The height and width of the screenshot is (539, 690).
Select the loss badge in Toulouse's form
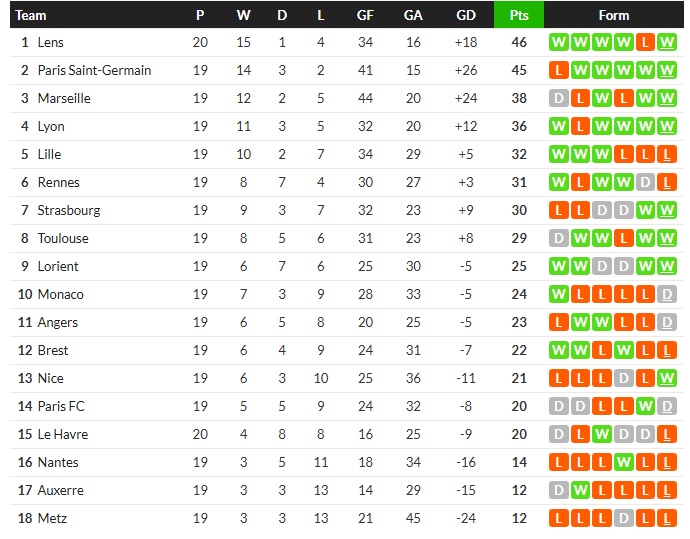pos(624,239)
